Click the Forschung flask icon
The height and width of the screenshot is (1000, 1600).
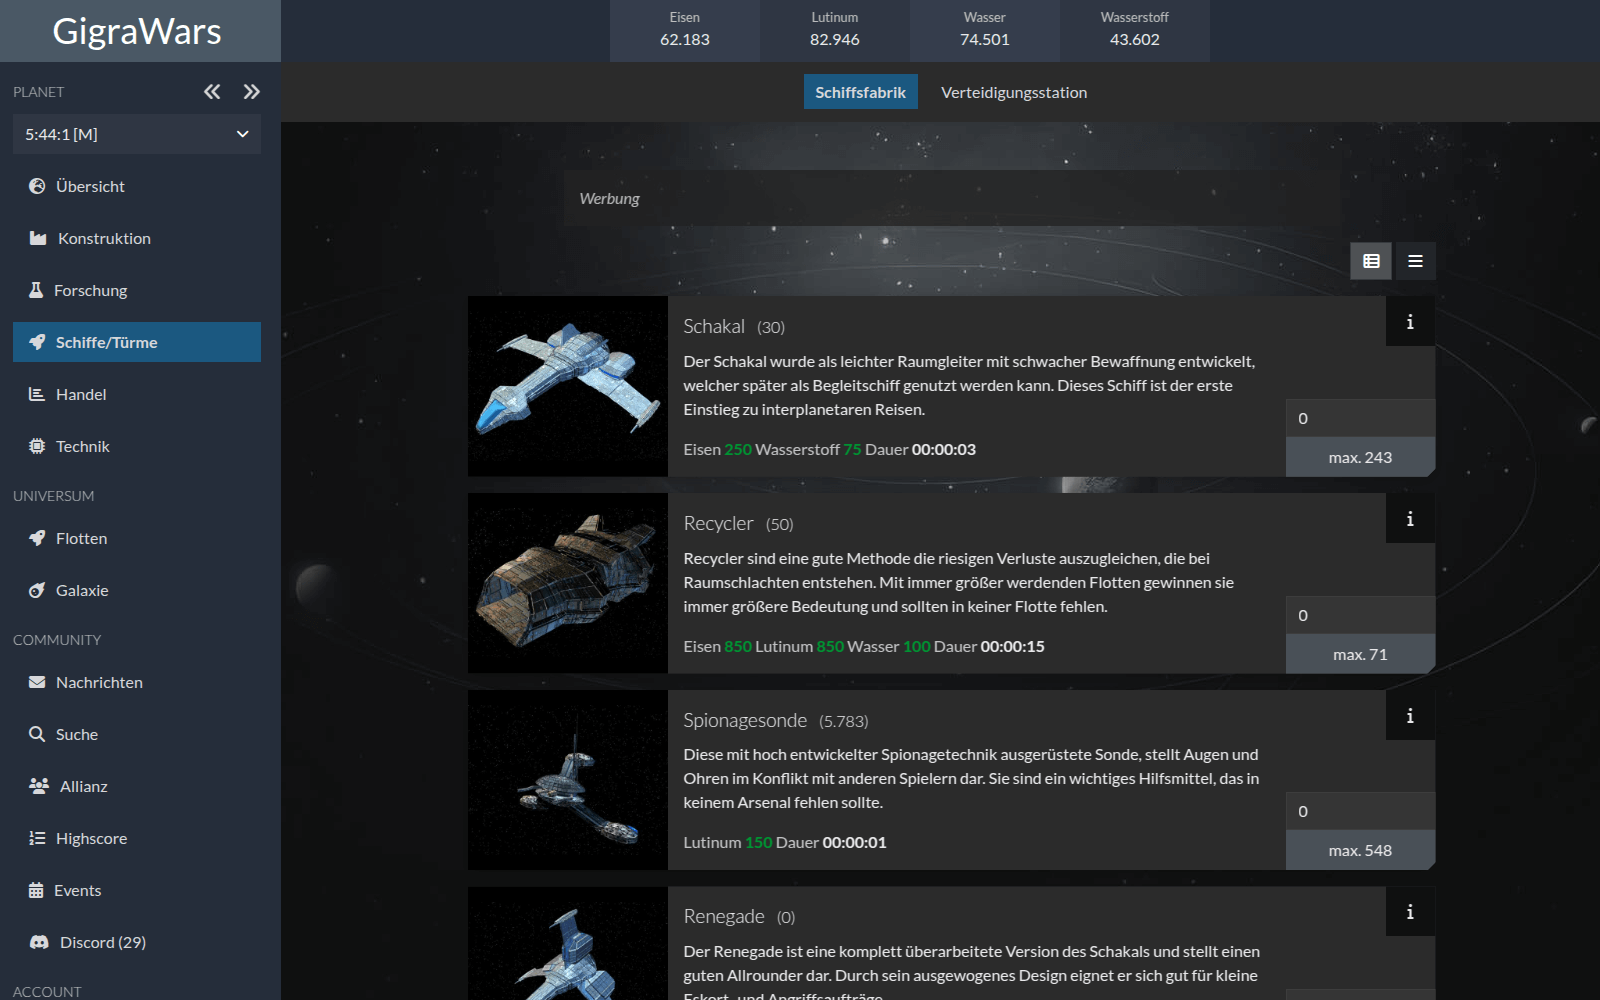point(36,290)
